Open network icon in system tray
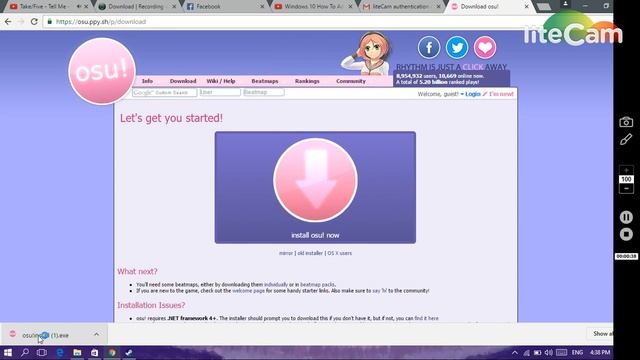This screenshot has height=360, width=640. (x=527, y=352)
